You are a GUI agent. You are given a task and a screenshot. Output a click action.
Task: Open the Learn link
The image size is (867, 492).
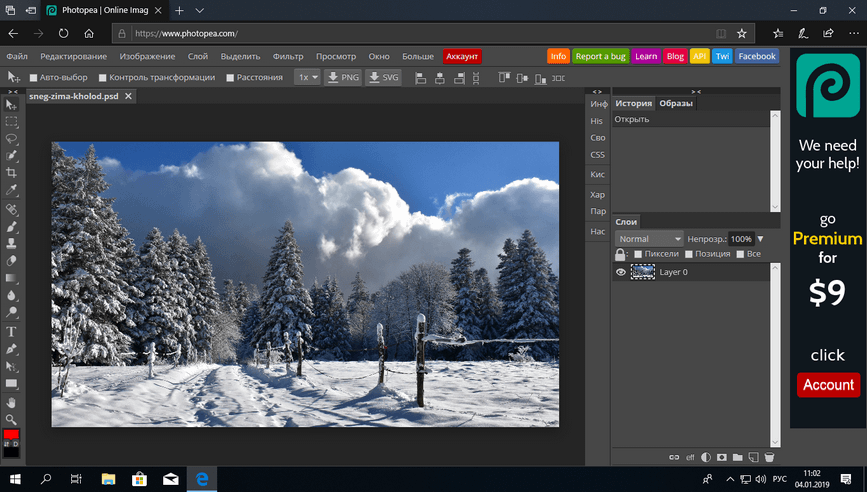646,56
